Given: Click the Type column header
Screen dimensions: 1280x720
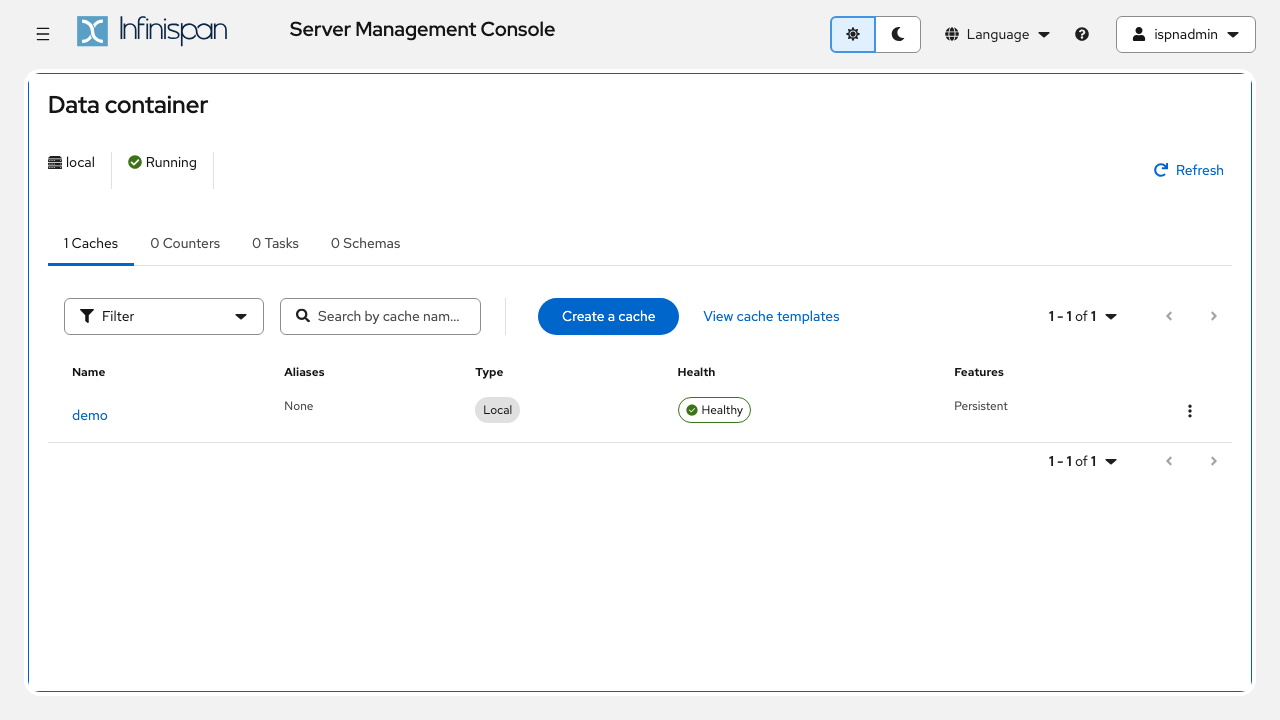Looking at the screenshot, I should point(489,372).
